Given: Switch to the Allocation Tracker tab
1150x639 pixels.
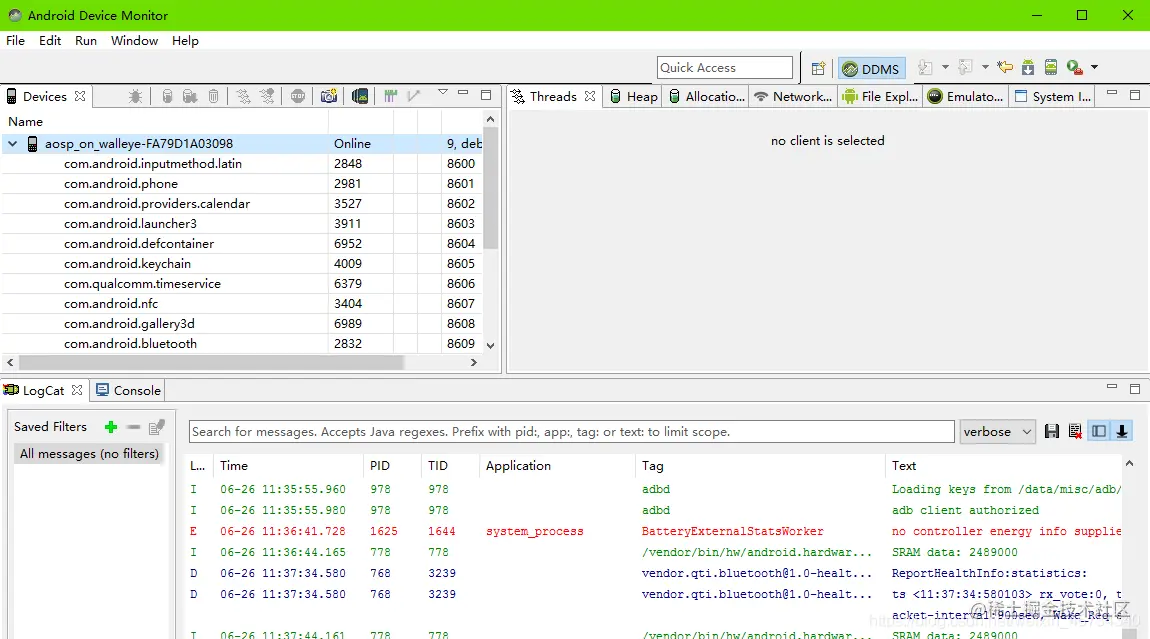Looking at the screenshot, I should 707,96.
